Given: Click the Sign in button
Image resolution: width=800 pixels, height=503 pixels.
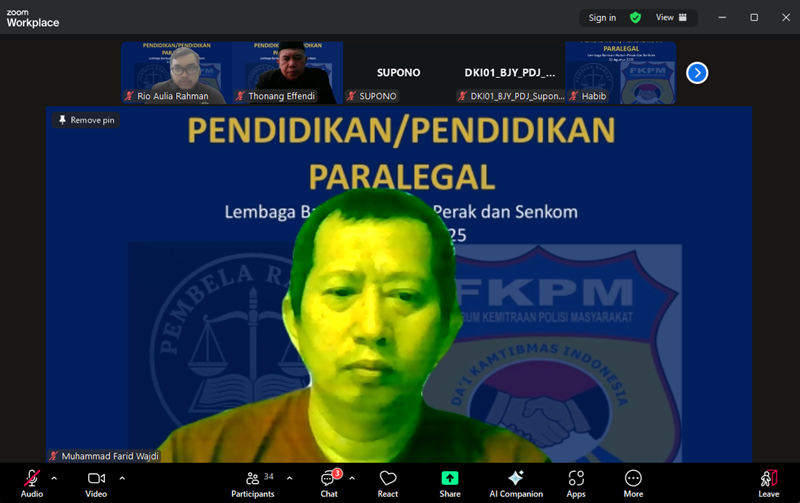Looking at the screenshot, I should [602, 18].
